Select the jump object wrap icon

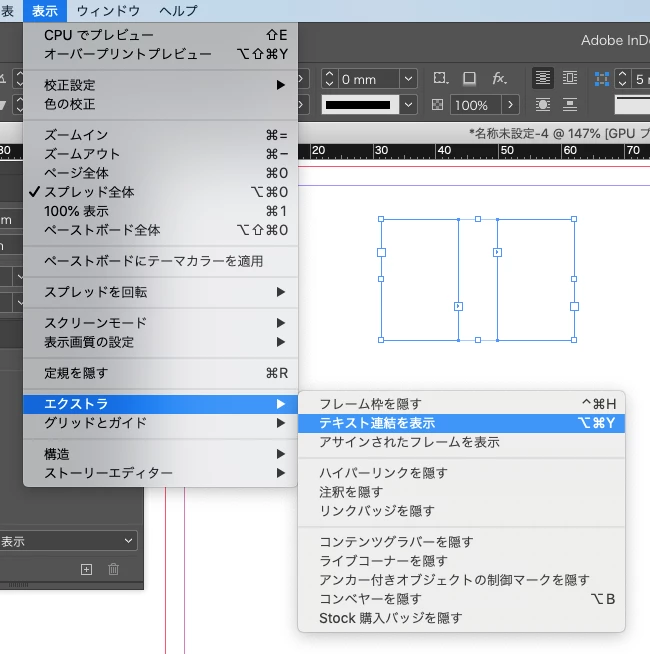coord(569,104)
